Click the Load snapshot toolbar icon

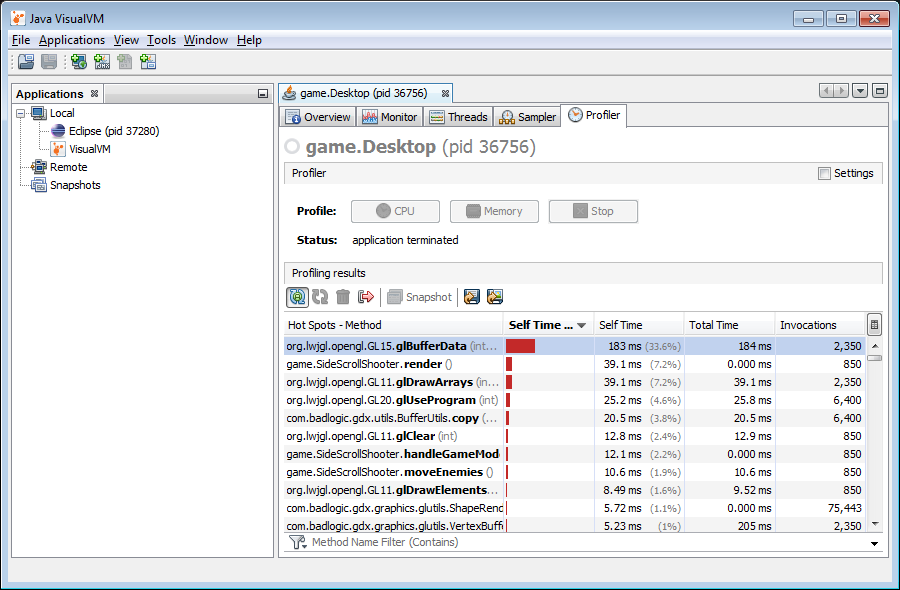tap(26, 61)
